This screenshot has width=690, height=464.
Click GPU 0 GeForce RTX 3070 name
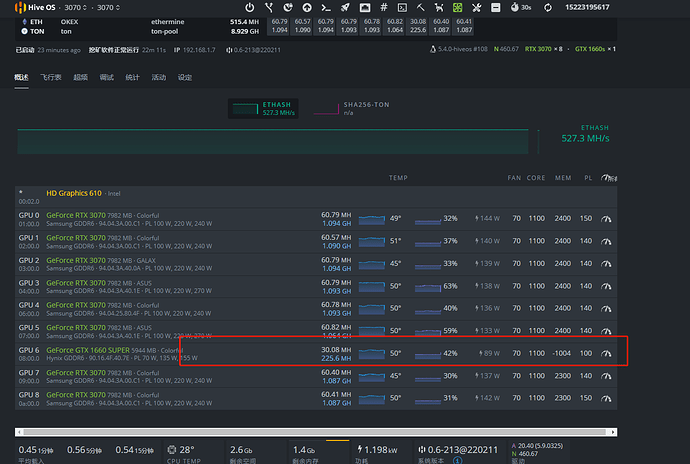76,215
